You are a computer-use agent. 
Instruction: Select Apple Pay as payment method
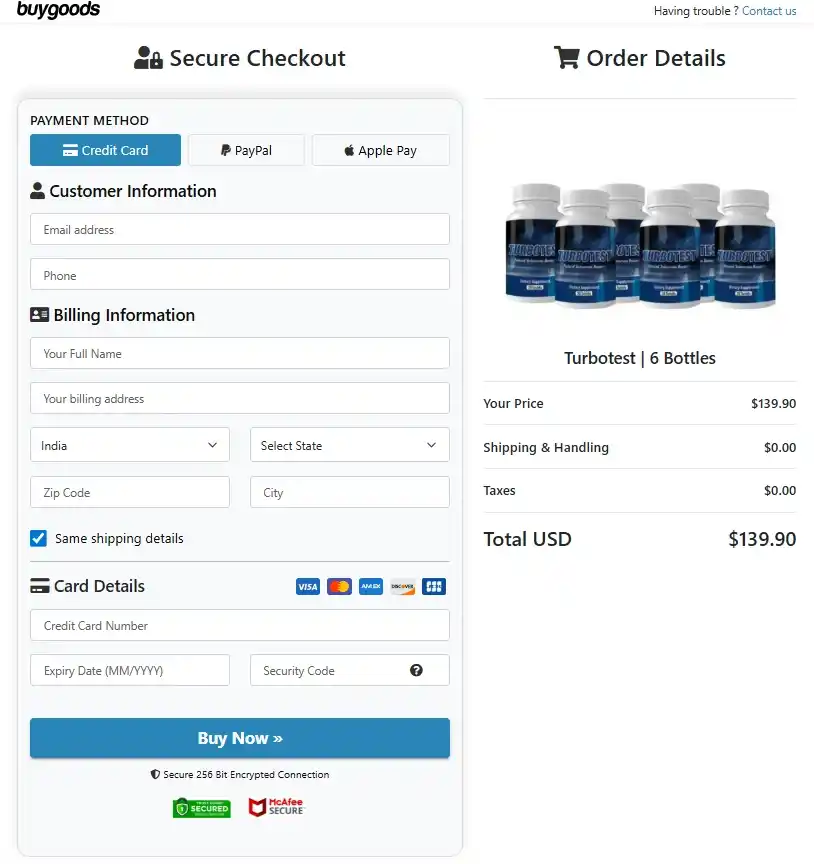(380, 149)
